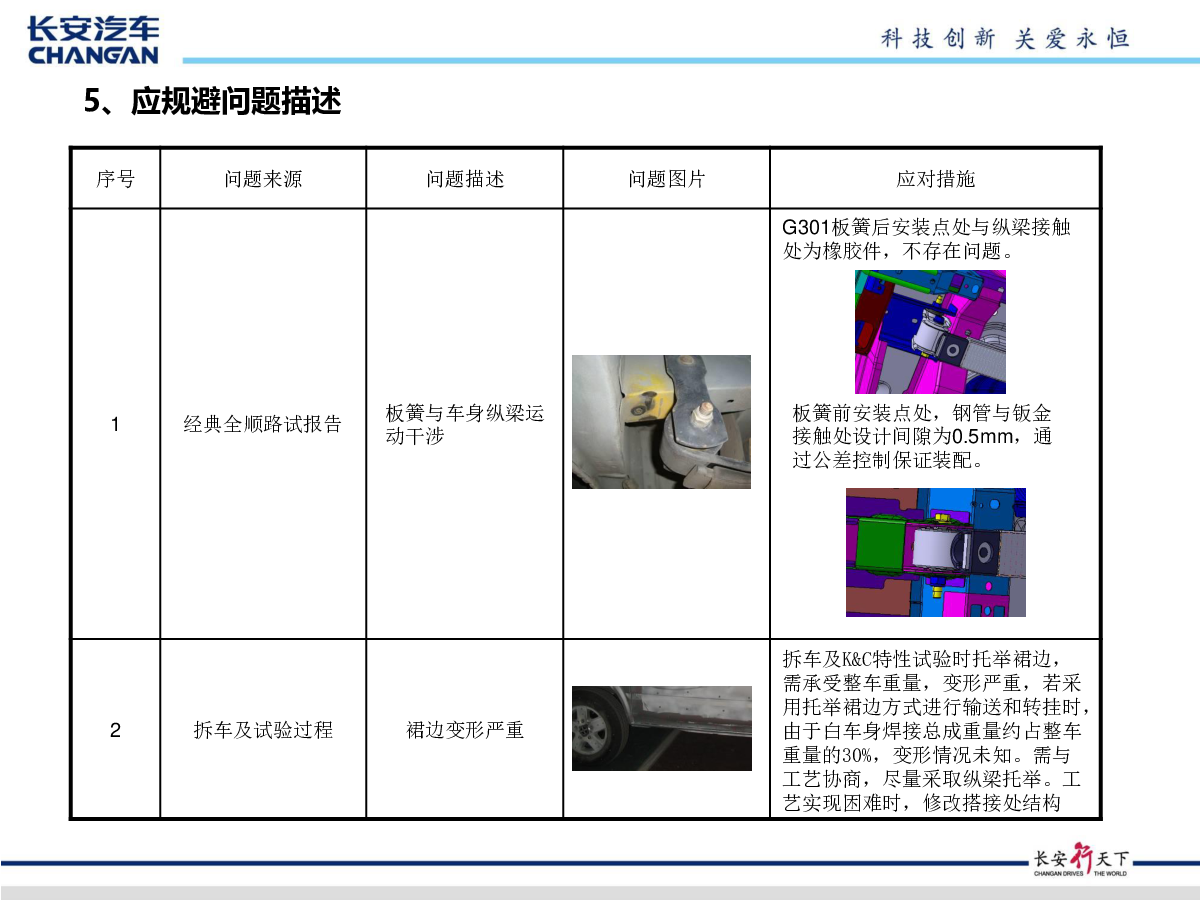Open the front mounting point CAD image
This screenshot has width=1200, height=900.
coord(936,552)
